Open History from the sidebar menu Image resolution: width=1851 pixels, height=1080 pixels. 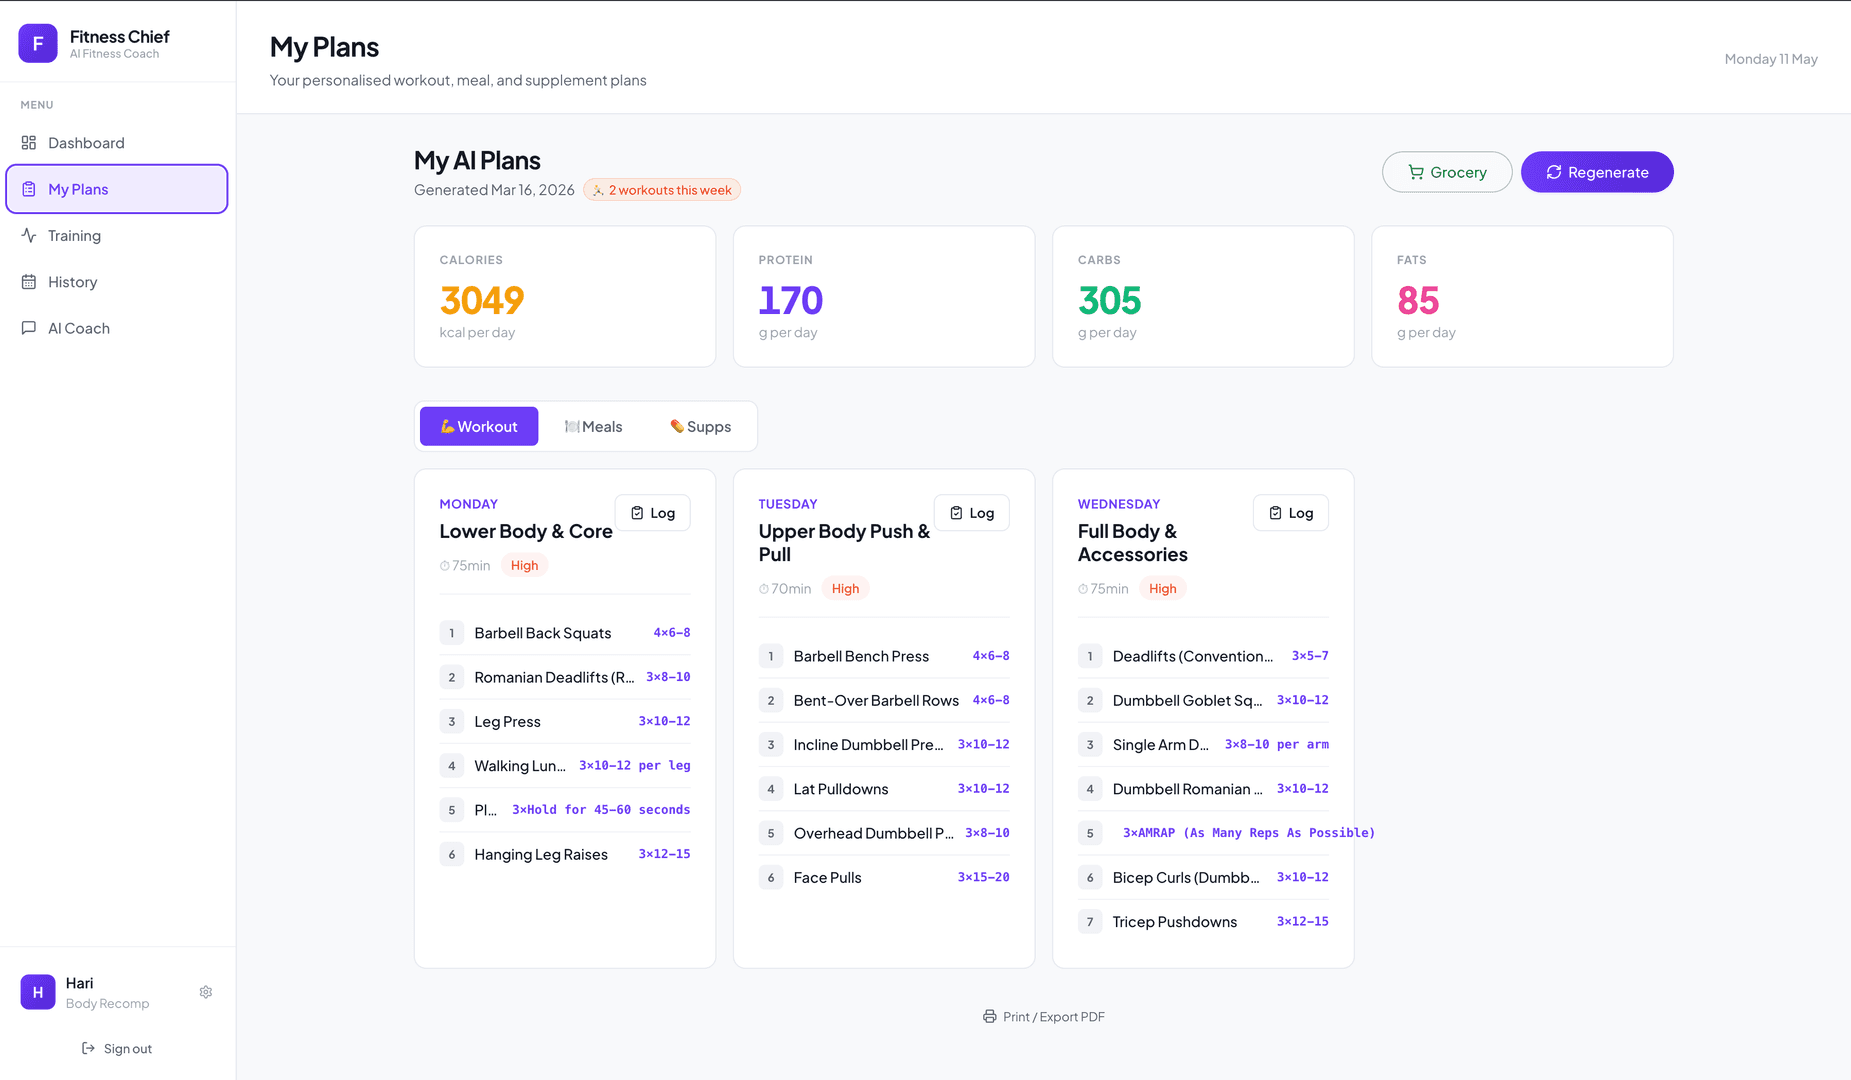tap(117, 282)
